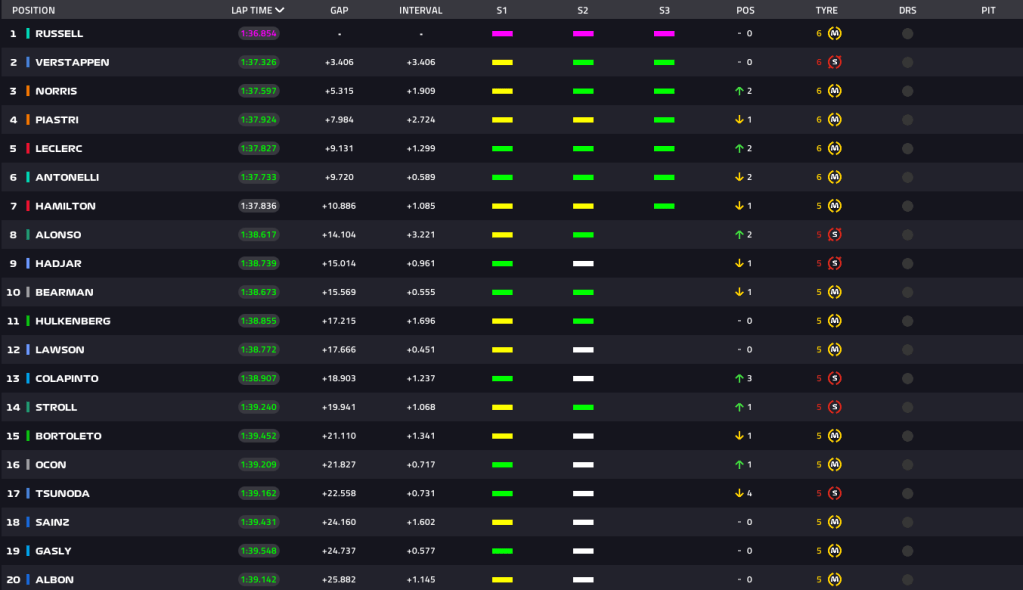Click Ocon's medium tyre icon
This screenshot has width=1023, height=590.
click(834, 464)
